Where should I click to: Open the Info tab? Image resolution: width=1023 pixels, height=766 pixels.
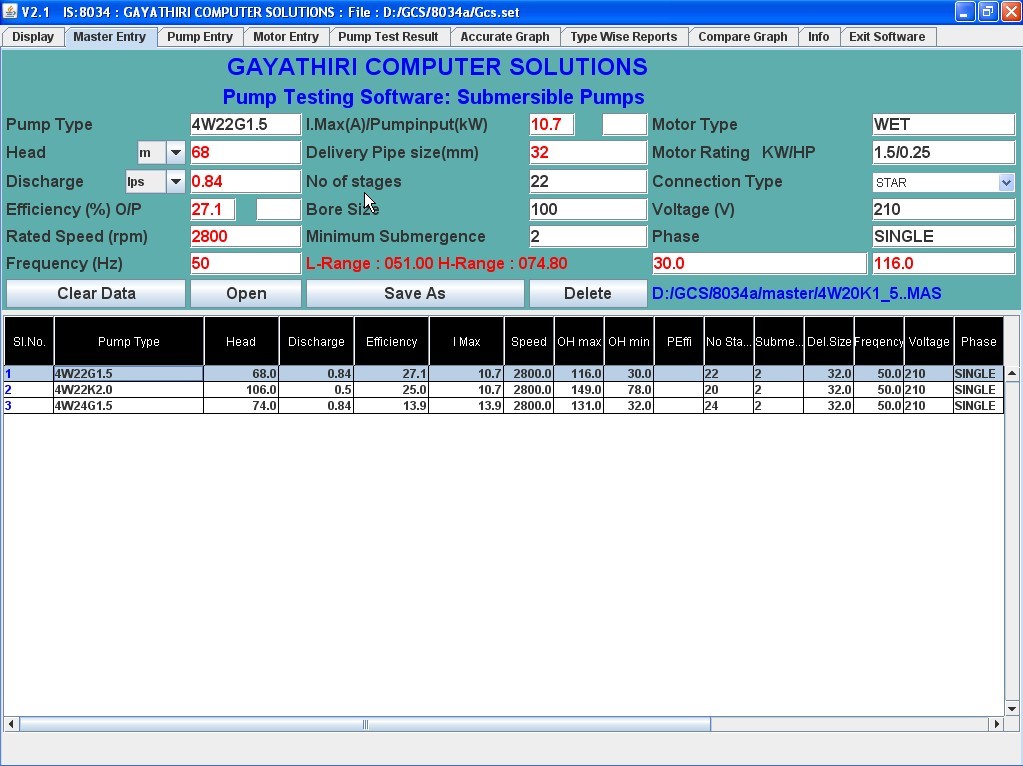point(818,37)
